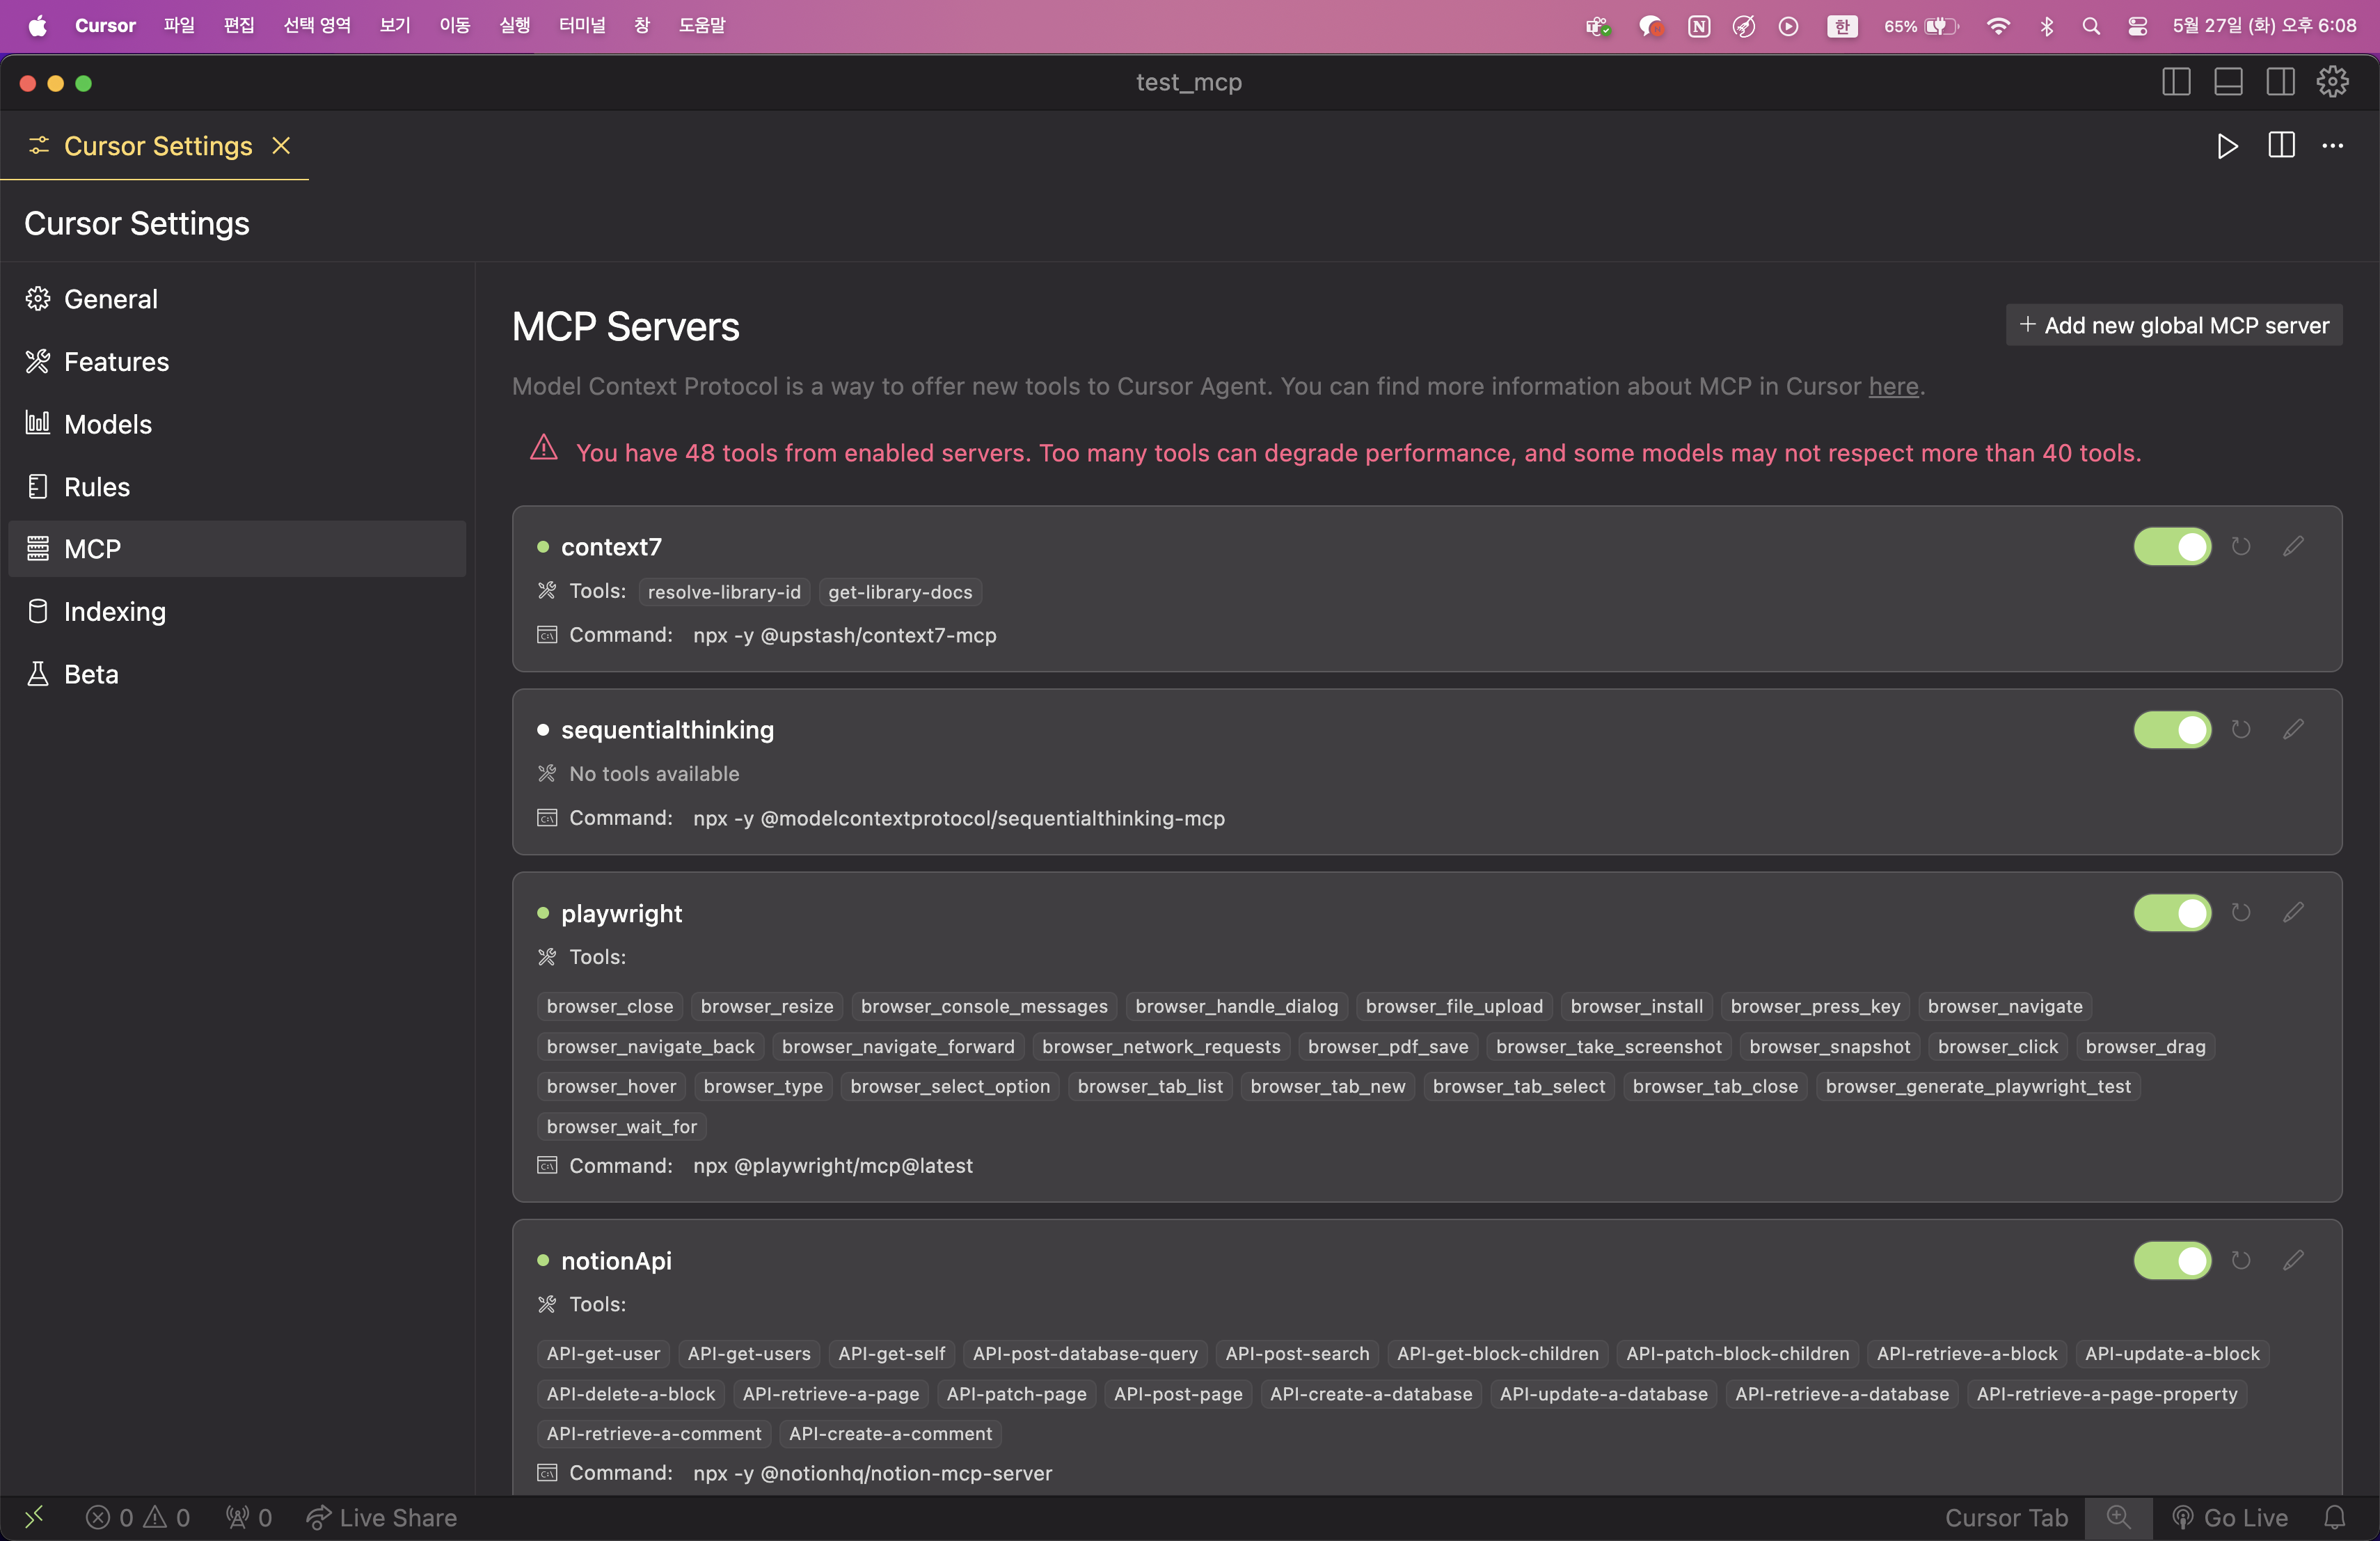Open the 'here' MCP documentation link
This screenshot has height=1541, width=2380.
point(1893,386)
